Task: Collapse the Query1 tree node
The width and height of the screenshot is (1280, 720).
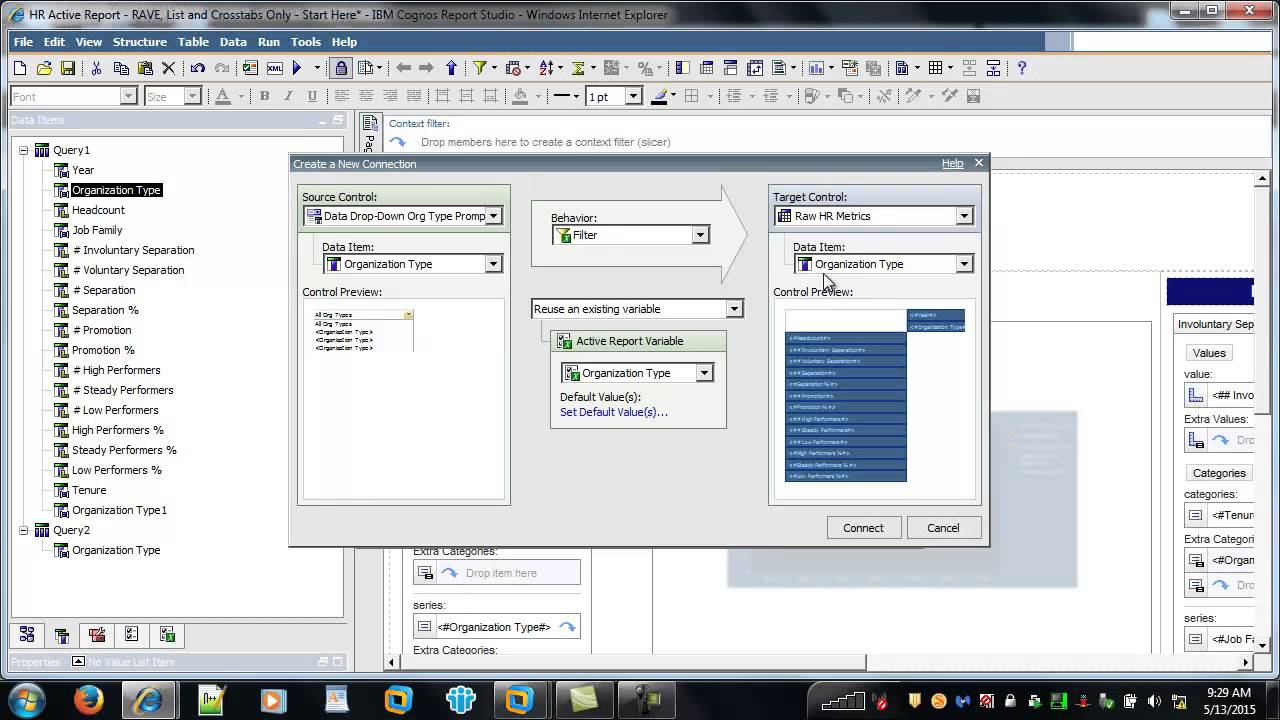Action: (23, 150)
